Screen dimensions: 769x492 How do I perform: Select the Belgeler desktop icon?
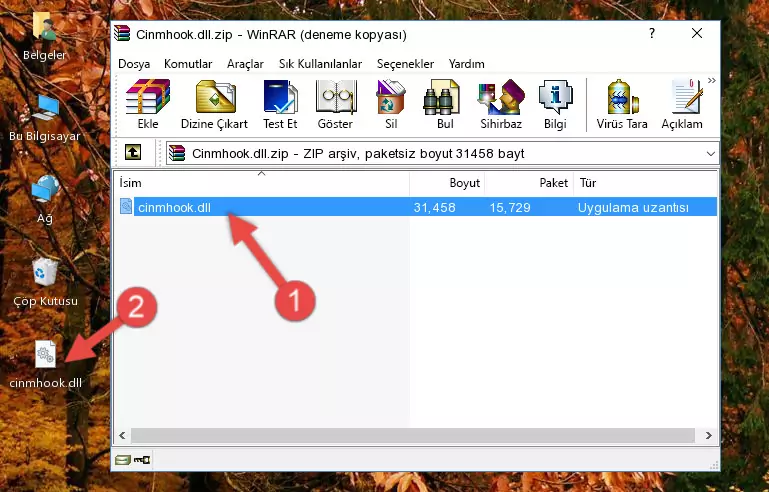(x=45, y=36)
